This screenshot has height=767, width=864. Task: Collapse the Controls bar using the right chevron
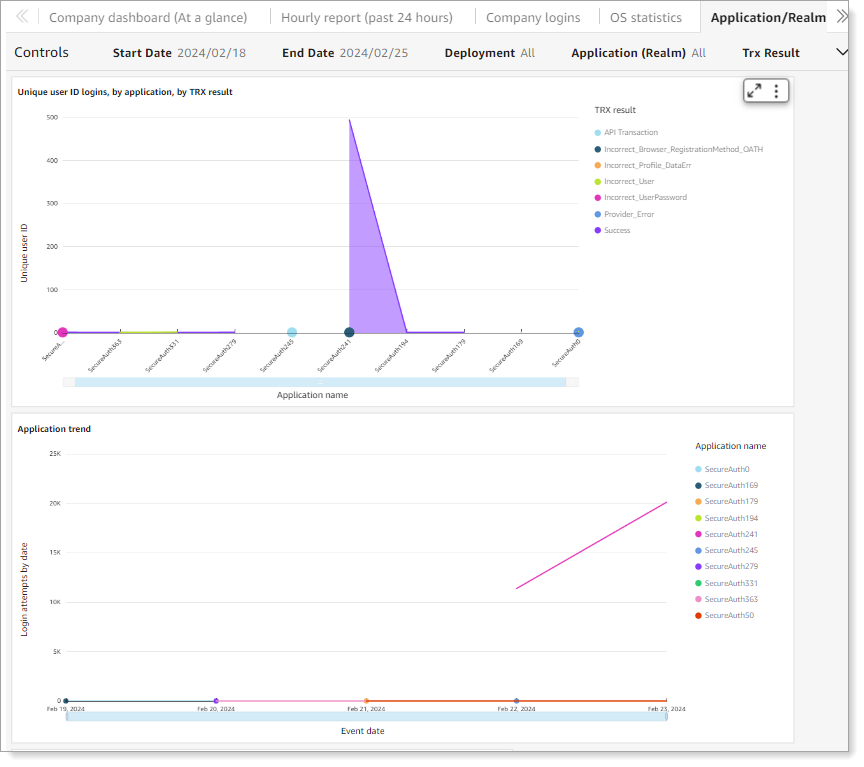point(840,52)
